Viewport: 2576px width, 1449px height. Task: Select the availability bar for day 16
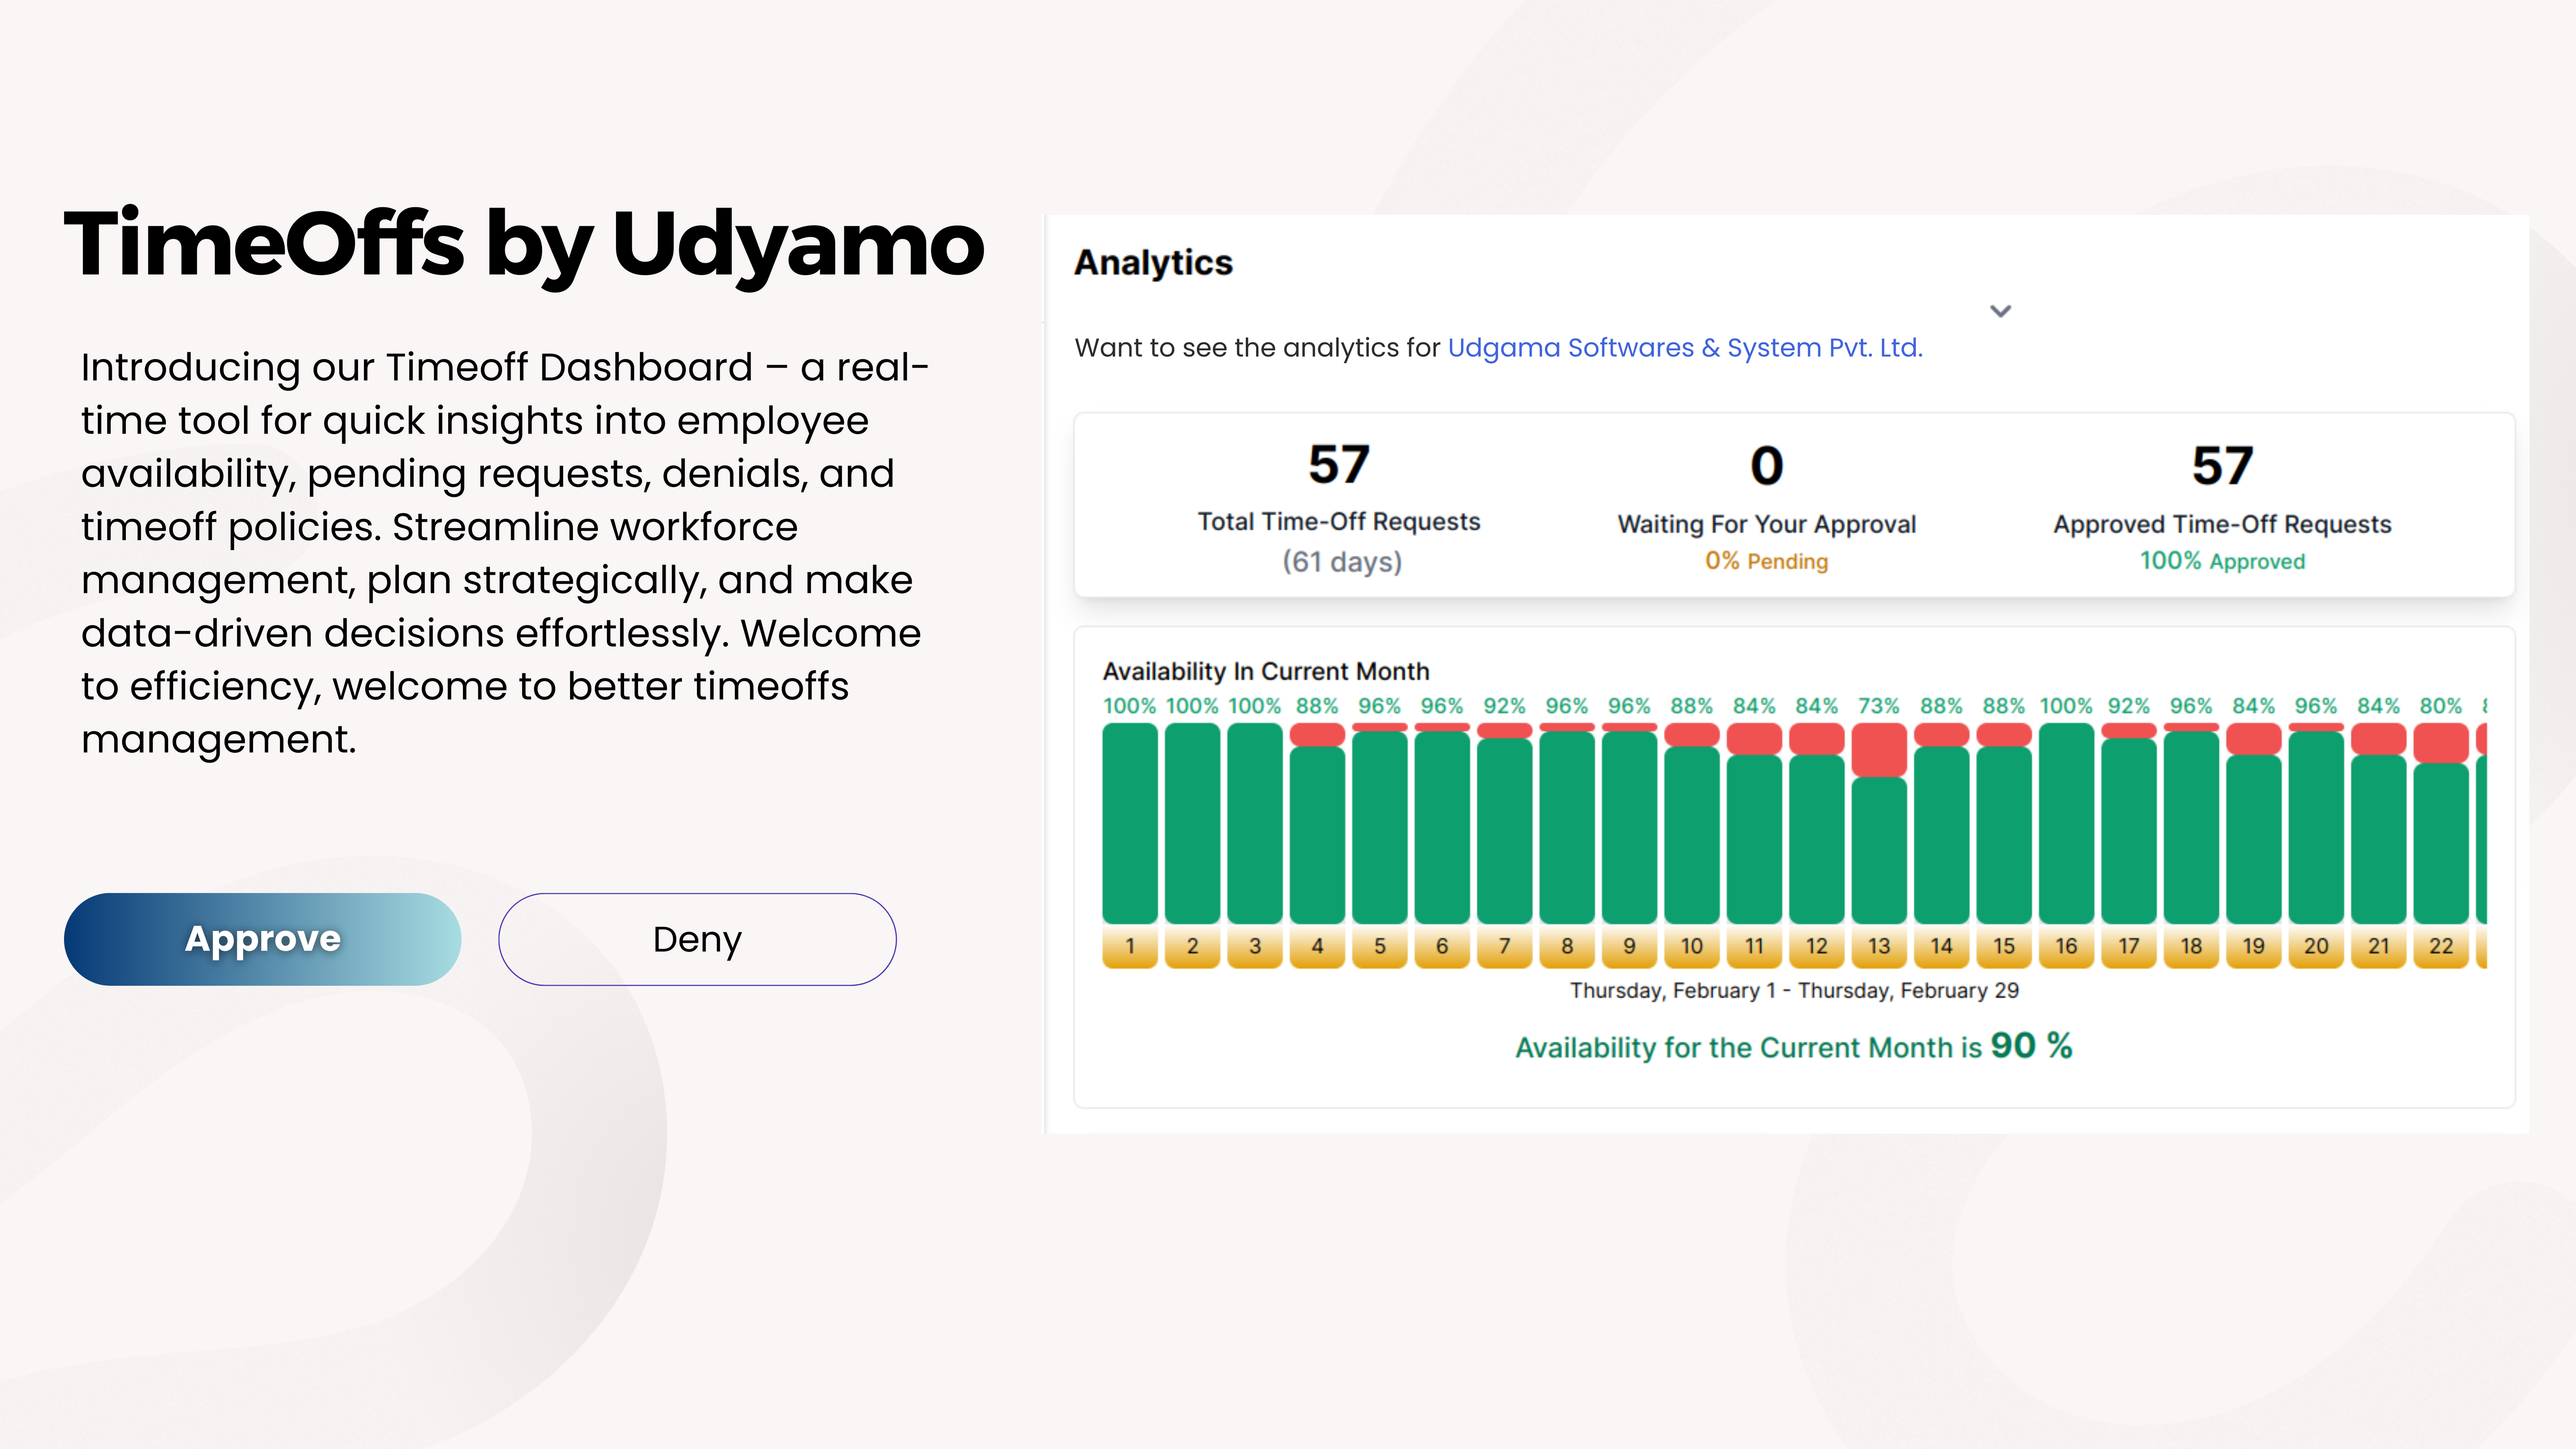pos(2066,823)
